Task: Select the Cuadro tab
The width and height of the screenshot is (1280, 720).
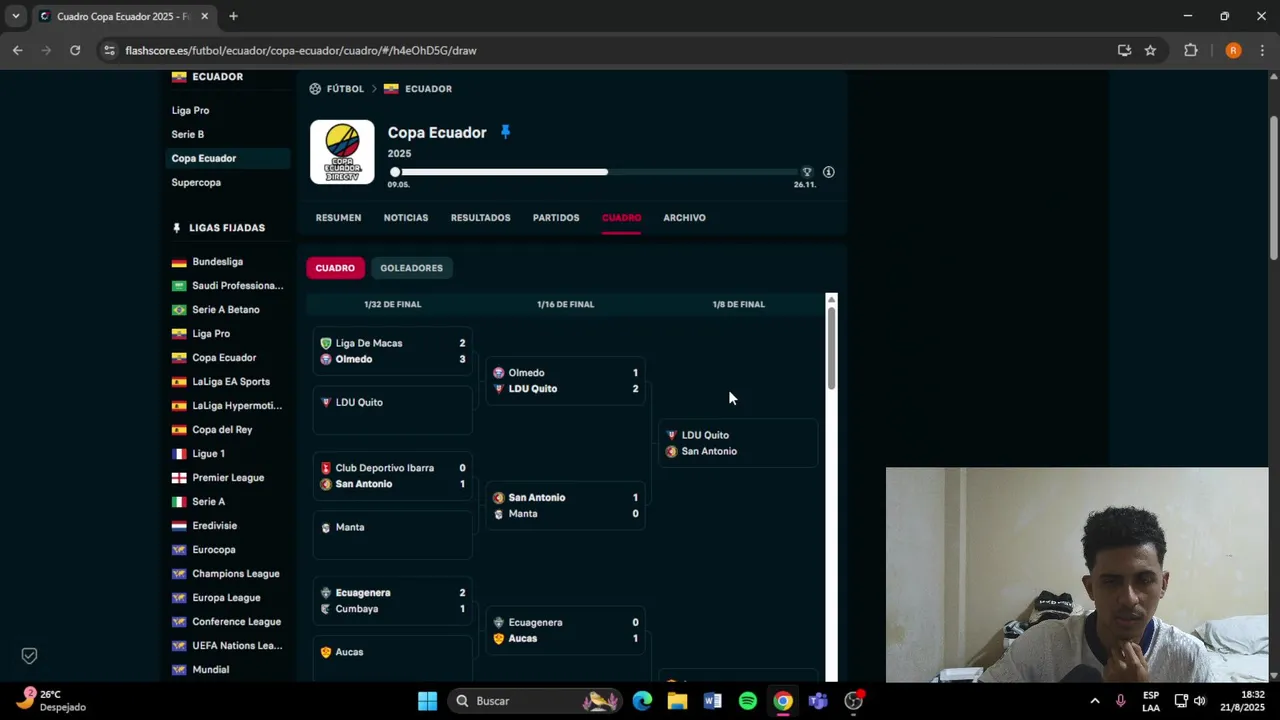Action: [621, 217]
